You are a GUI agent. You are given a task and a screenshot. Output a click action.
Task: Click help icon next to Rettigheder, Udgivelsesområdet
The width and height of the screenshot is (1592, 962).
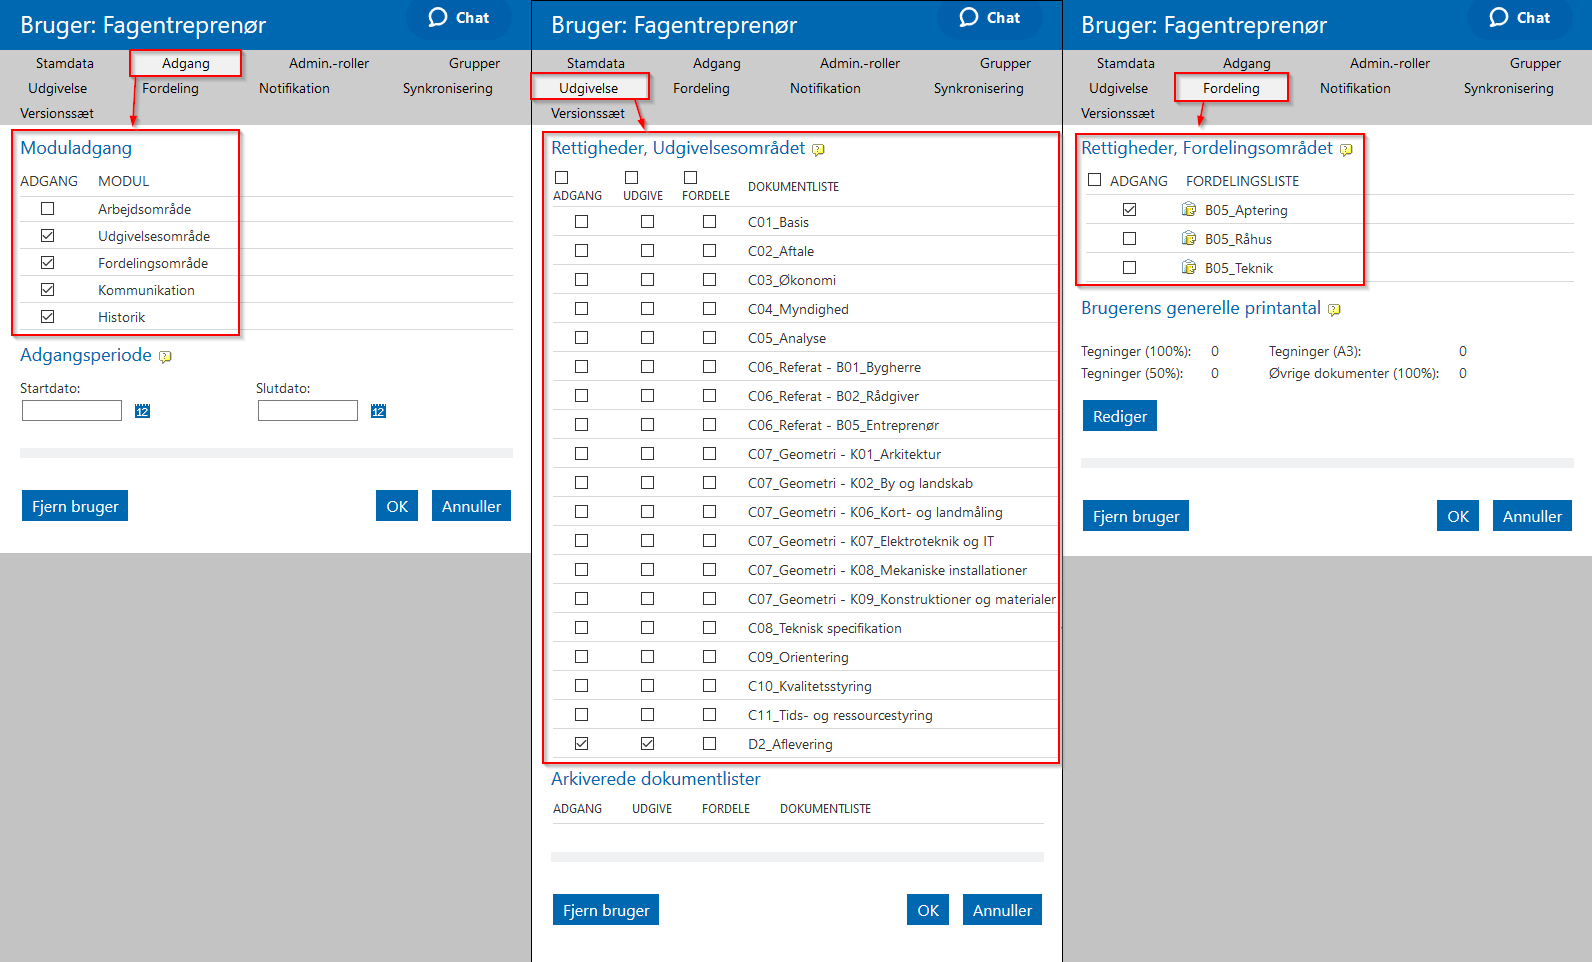click(818, 150)
